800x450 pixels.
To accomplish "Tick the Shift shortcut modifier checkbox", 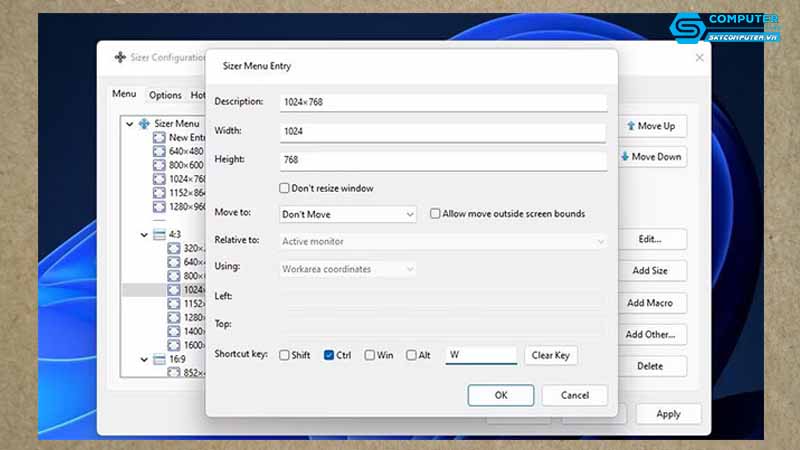I will coord(285,355).
